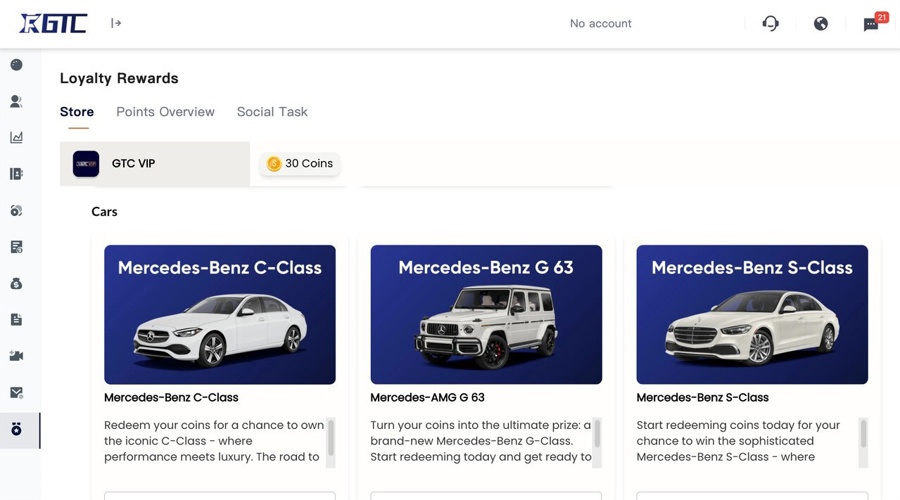
Task: Click the sidebar expand arrow icon
Action: click(x=116, y=23)
